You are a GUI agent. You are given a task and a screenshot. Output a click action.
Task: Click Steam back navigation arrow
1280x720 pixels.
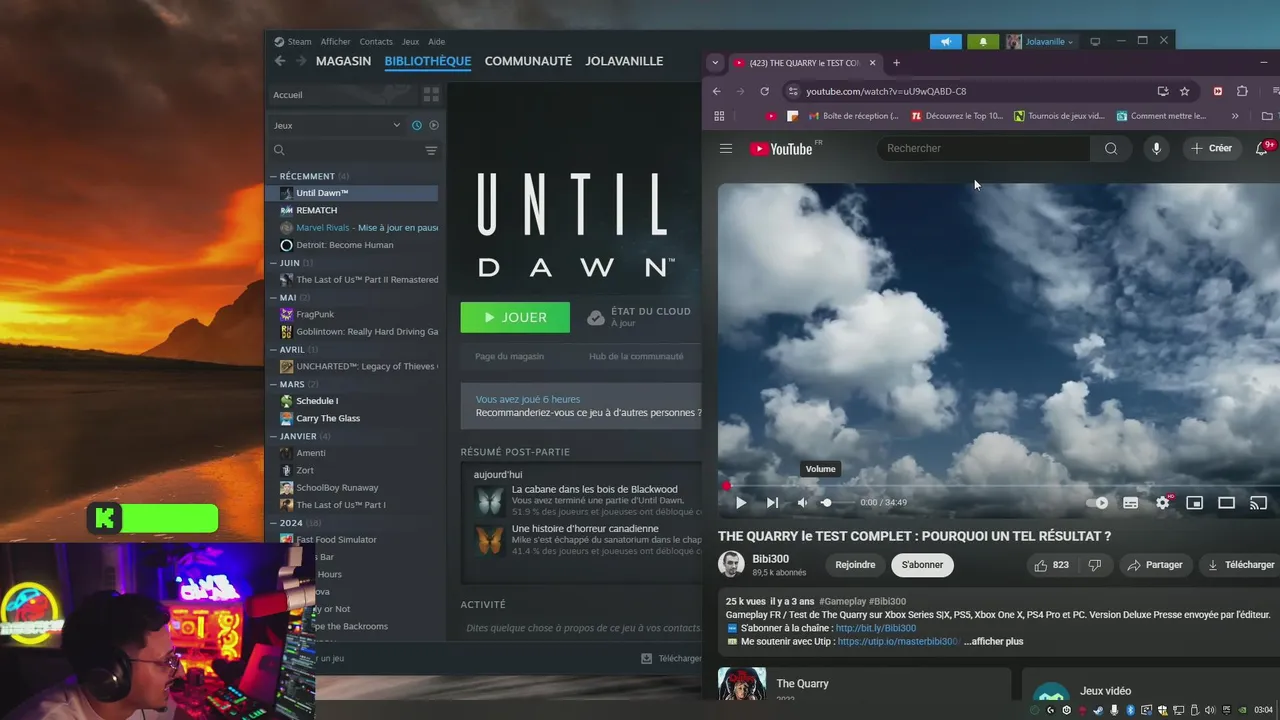[x=280, y=61]
